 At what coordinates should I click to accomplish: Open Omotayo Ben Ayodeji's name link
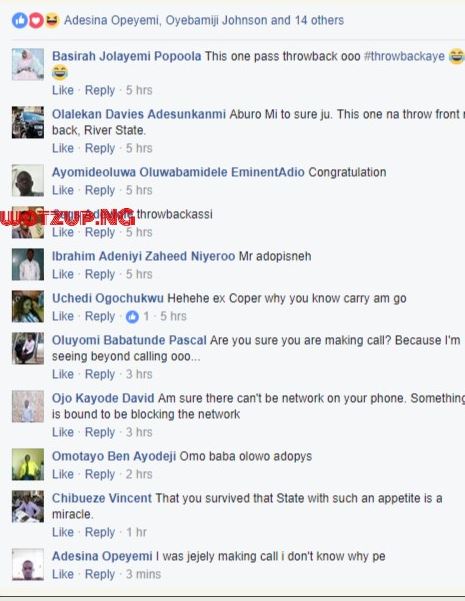pyautogui.click(x=114, y=456)
